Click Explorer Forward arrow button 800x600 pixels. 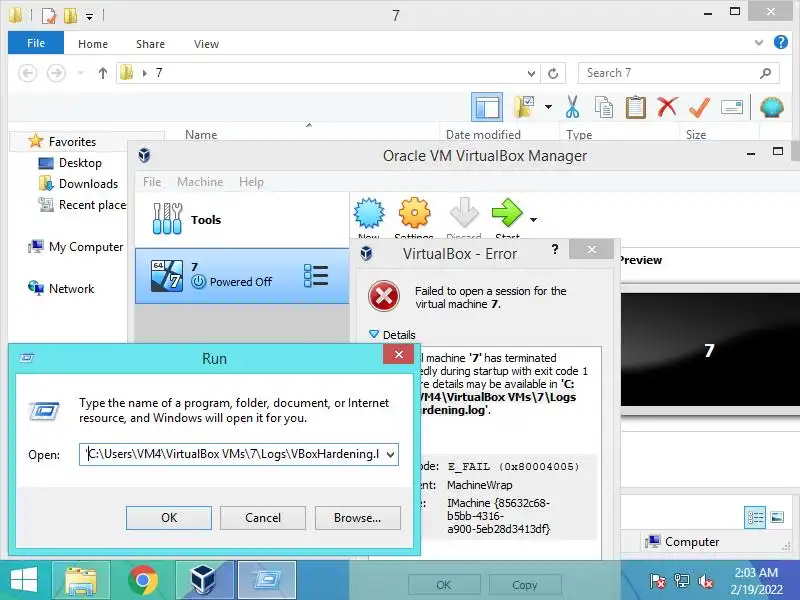(56, 73)
